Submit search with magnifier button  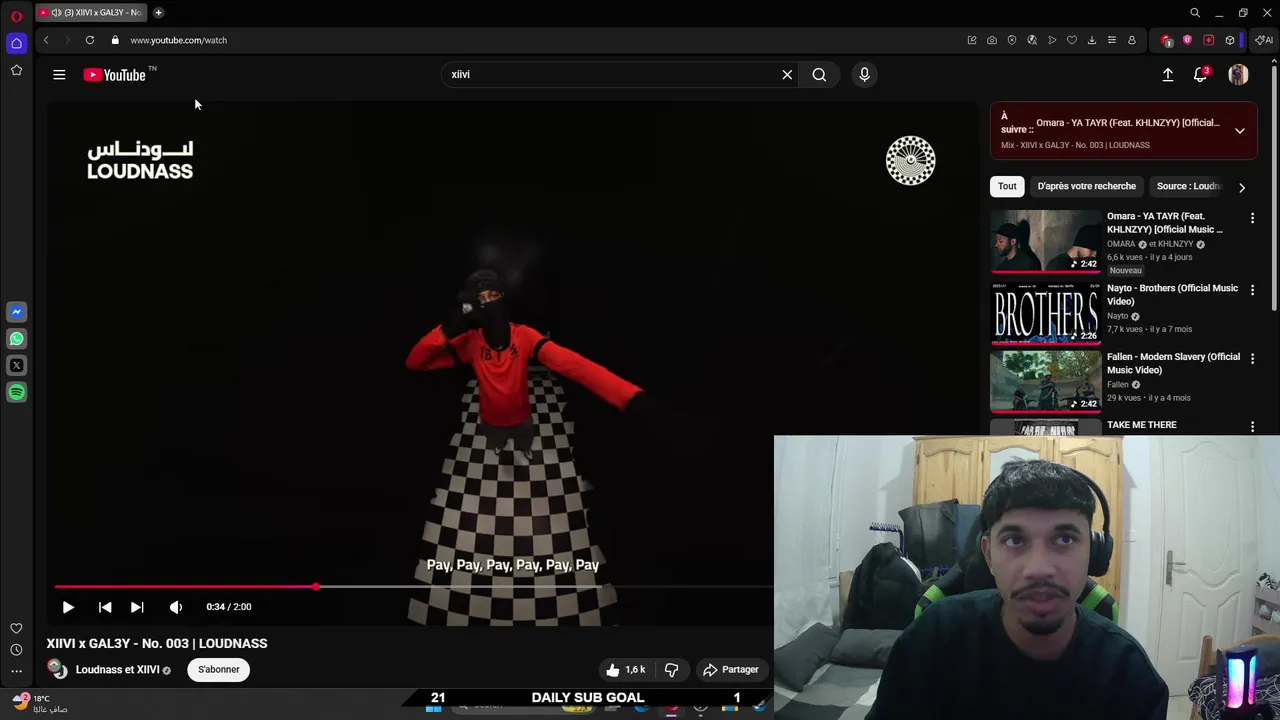819,74
